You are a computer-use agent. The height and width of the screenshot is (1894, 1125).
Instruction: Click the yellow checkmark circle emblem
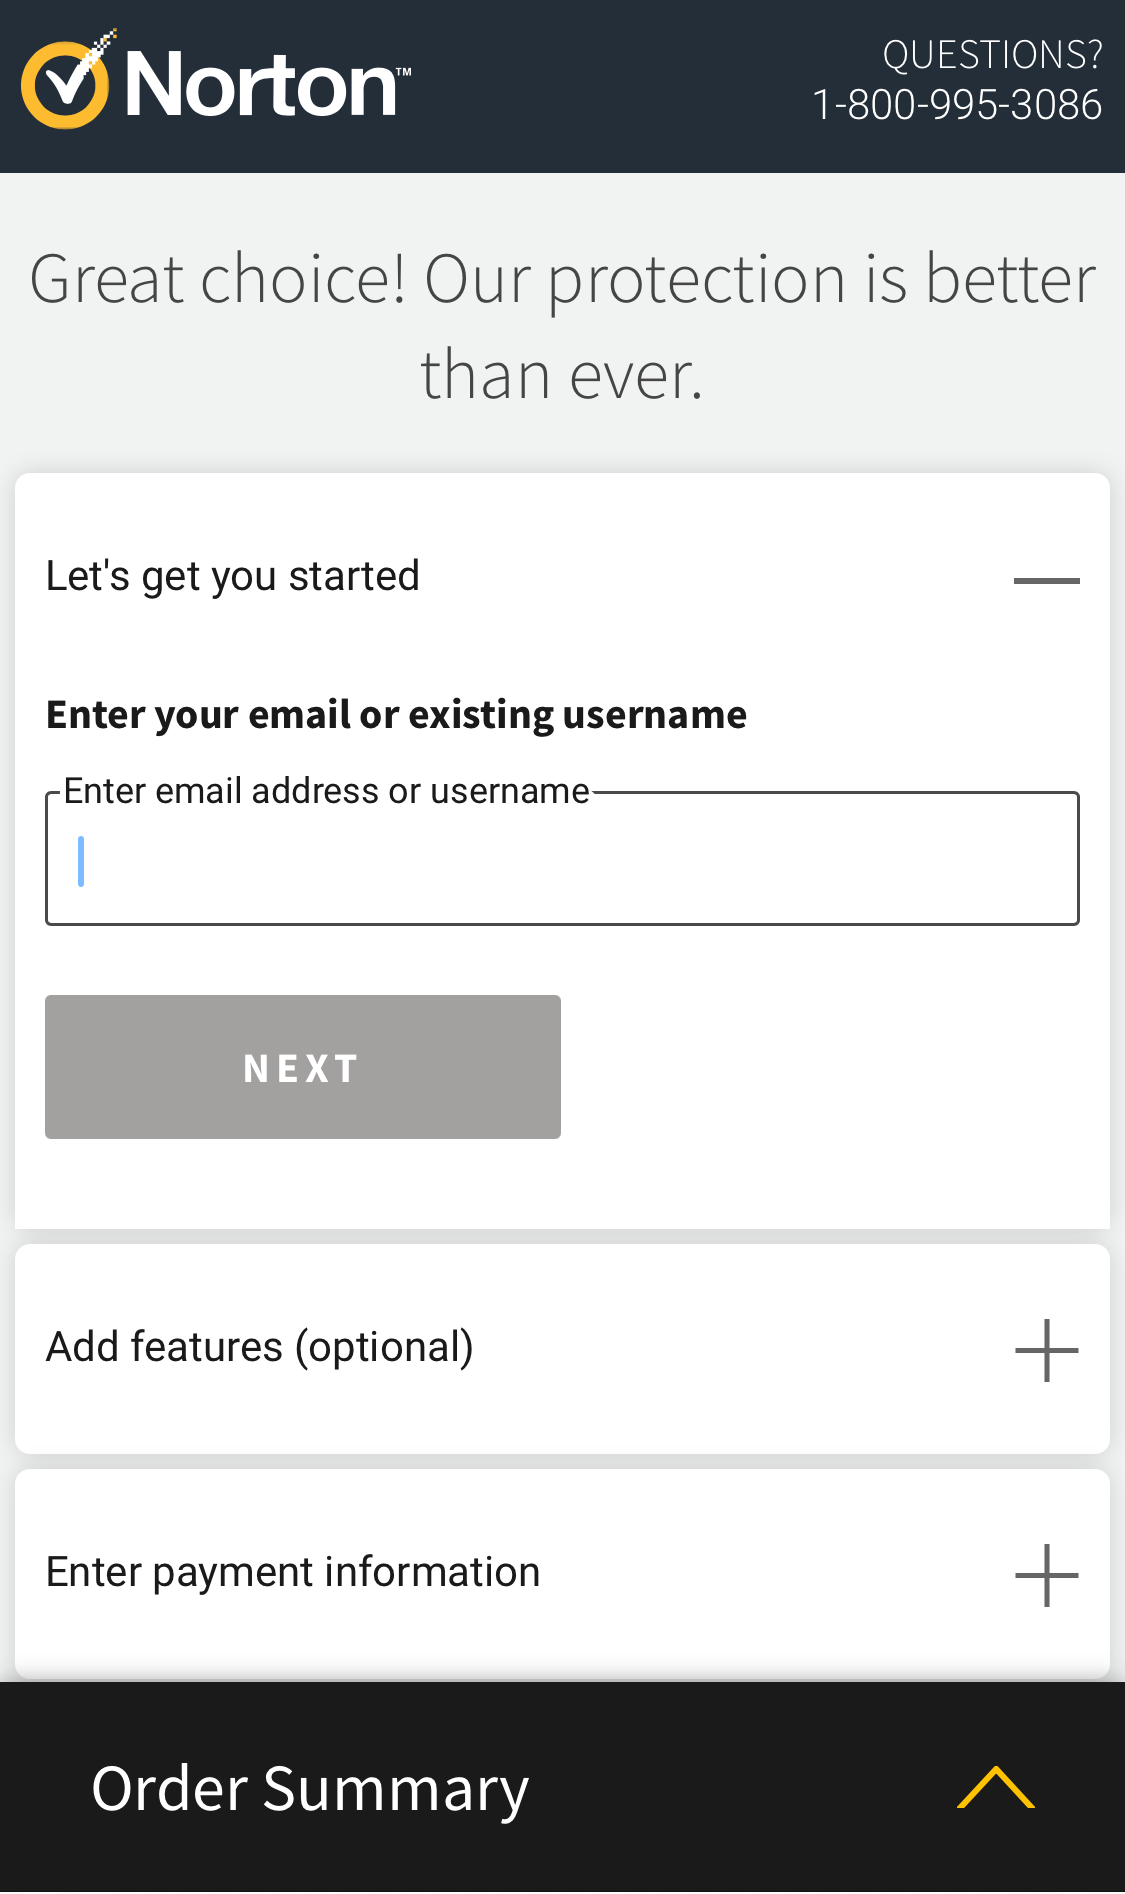click(x=65, y=84)
